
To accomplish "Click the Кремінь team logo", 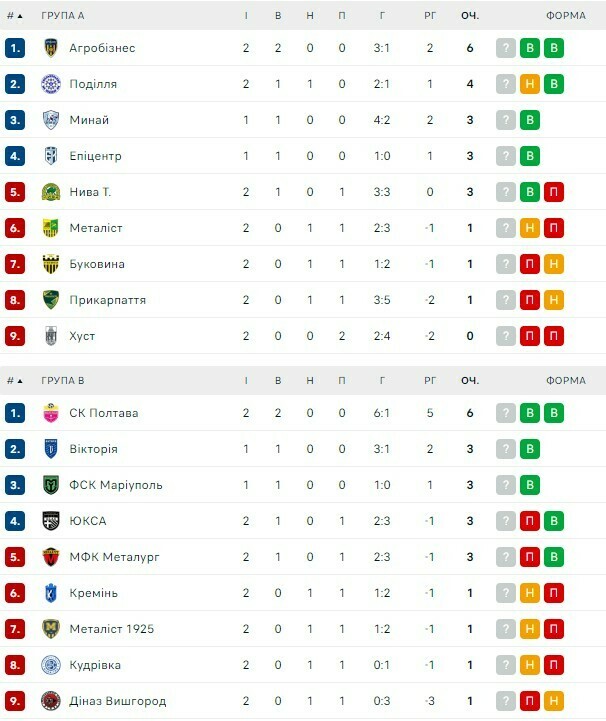I will 51,593.
